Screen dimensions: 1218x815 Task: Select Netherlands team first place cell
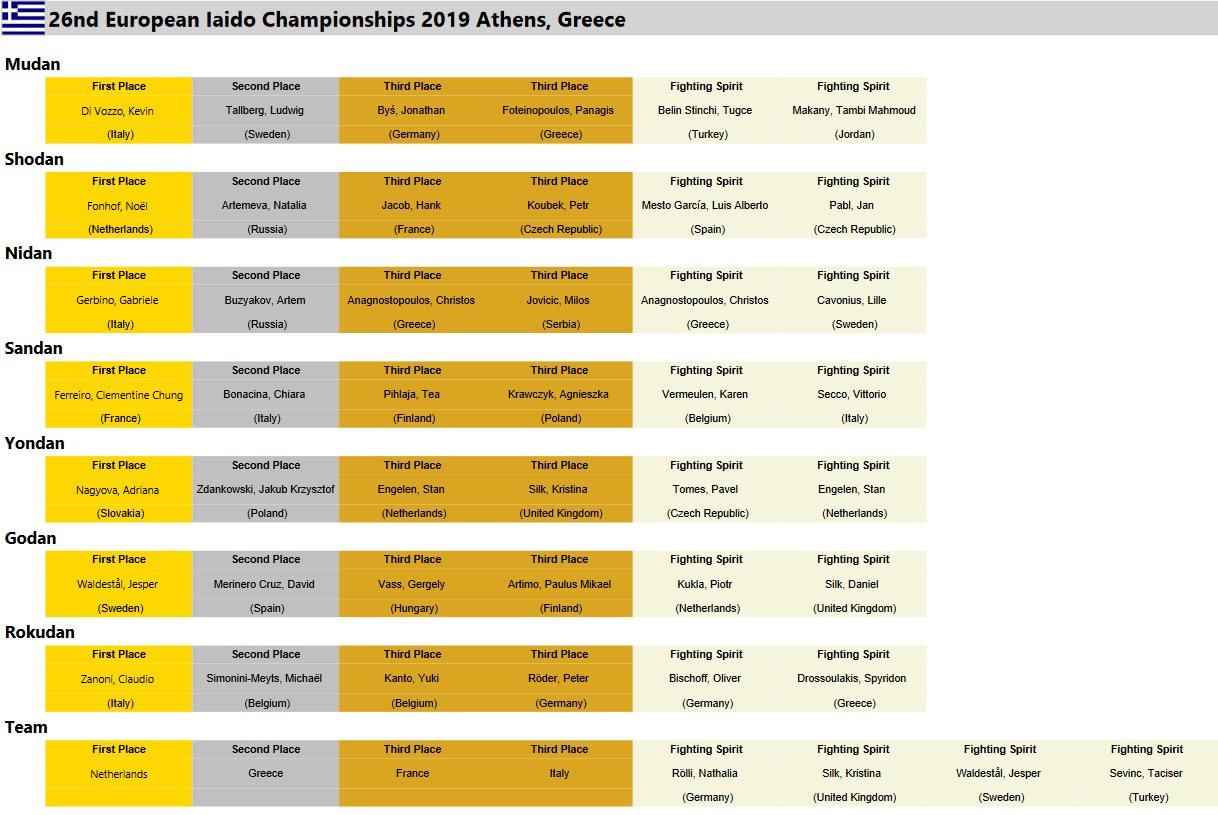coord(118,774)
